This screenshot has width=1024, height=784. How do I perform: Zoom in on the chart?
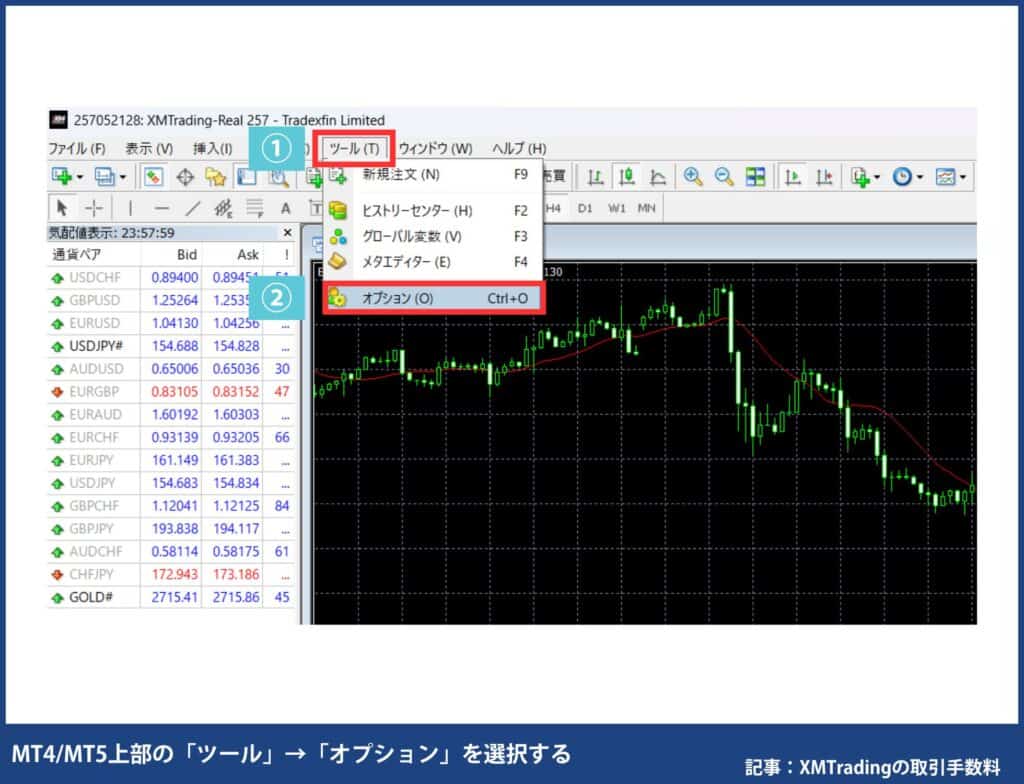[x=693, y=176]
